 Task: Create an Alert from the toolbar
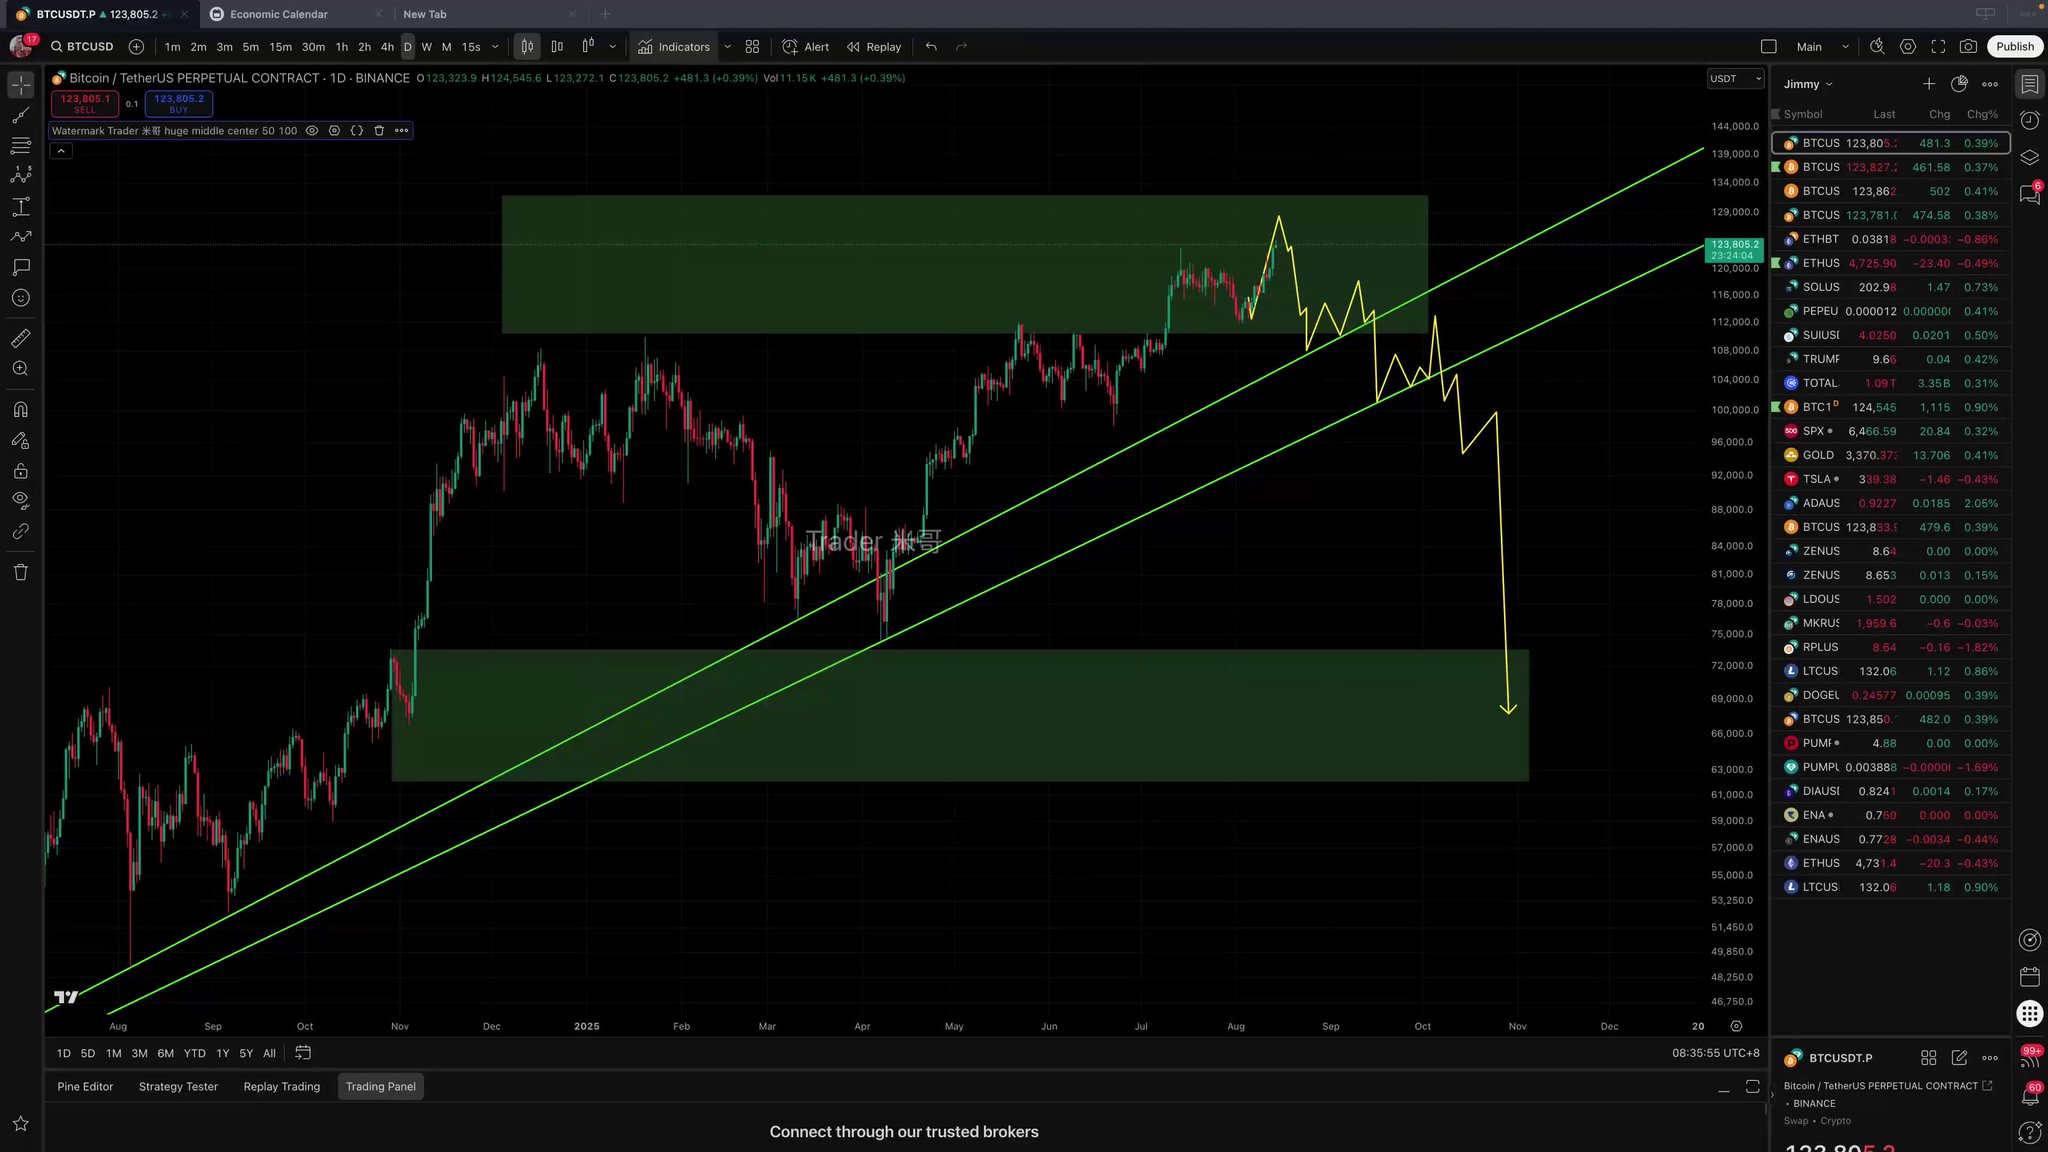(x=806, y=47)
